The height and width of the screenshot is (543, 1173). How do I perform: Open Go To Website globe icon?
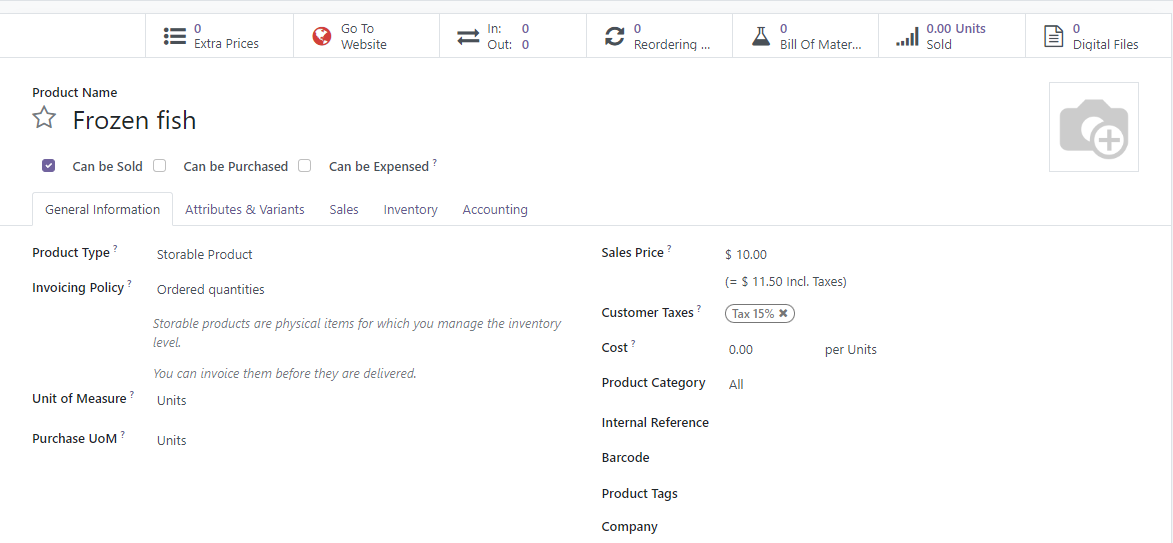pyautogui.click(x=321, y=36)
